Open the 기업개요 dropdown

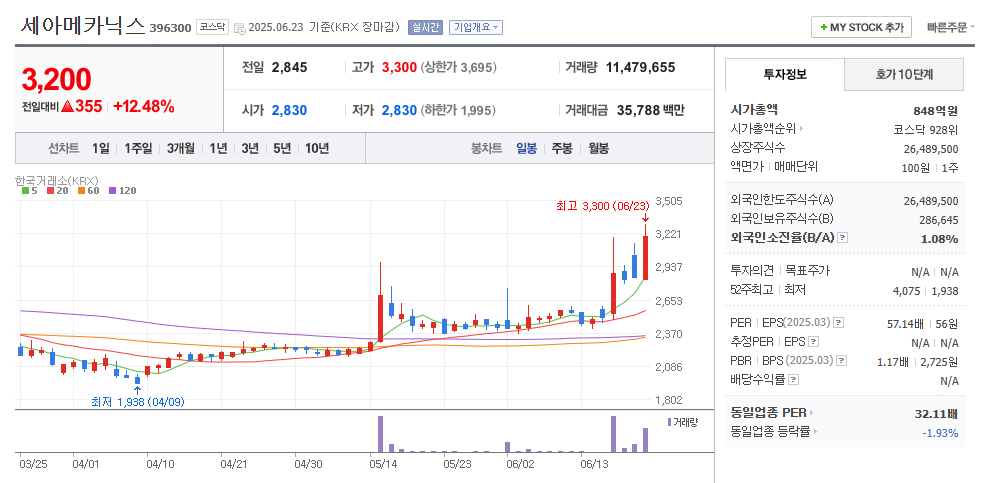(476, 28)
